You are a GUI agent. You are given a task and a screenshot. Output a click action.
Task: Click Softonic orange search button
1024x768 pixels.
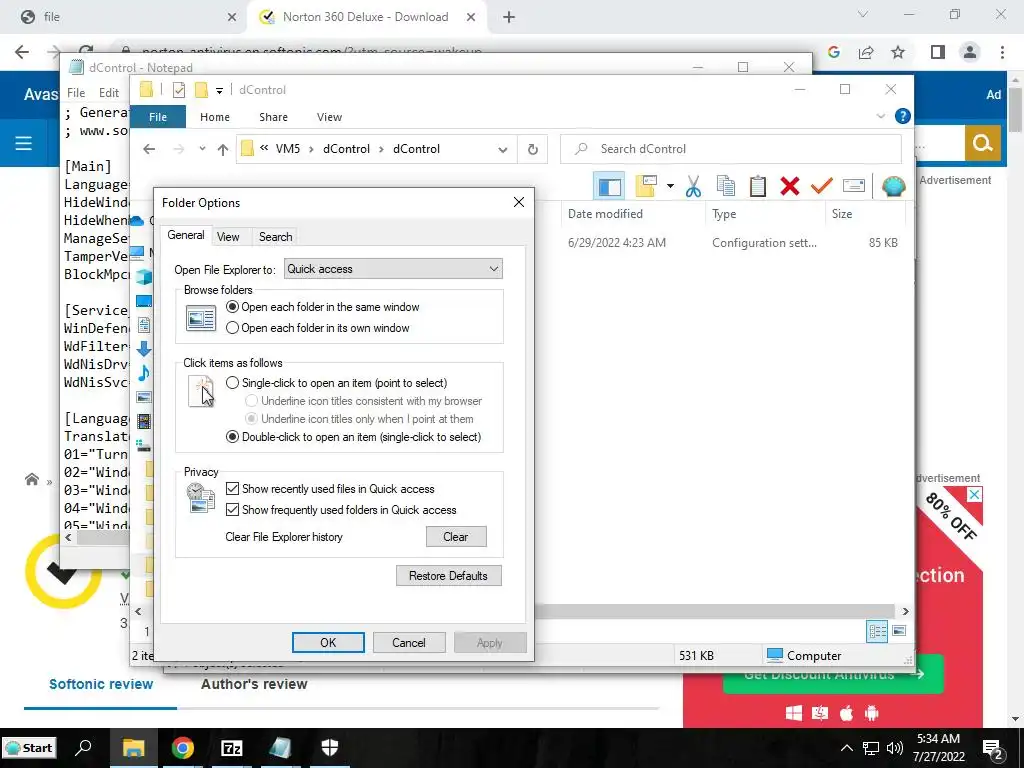[982, 143]
